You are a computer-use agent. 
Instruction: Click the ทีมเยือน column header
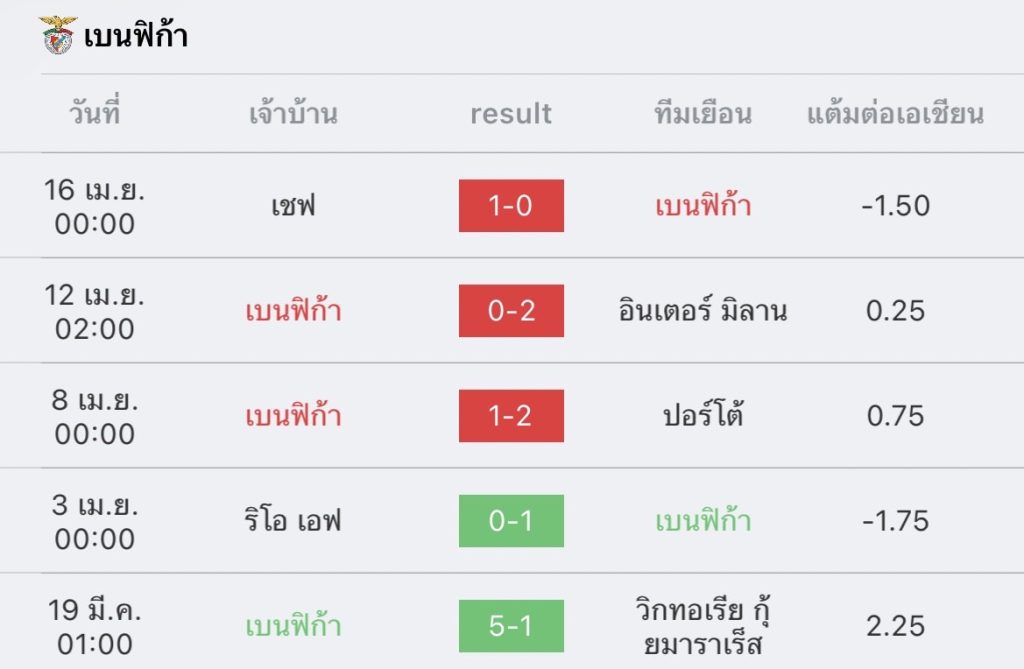[702, 114]
